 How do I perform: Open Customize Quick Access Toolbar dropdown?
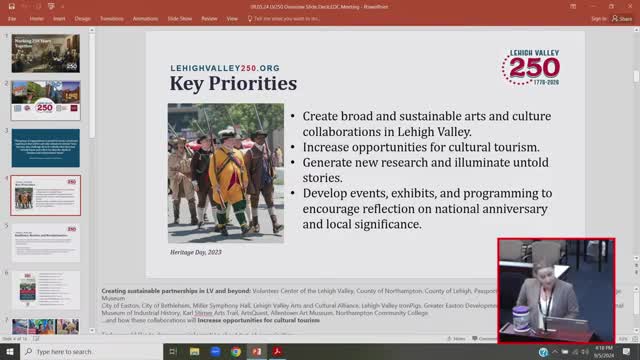pos(62,7)
